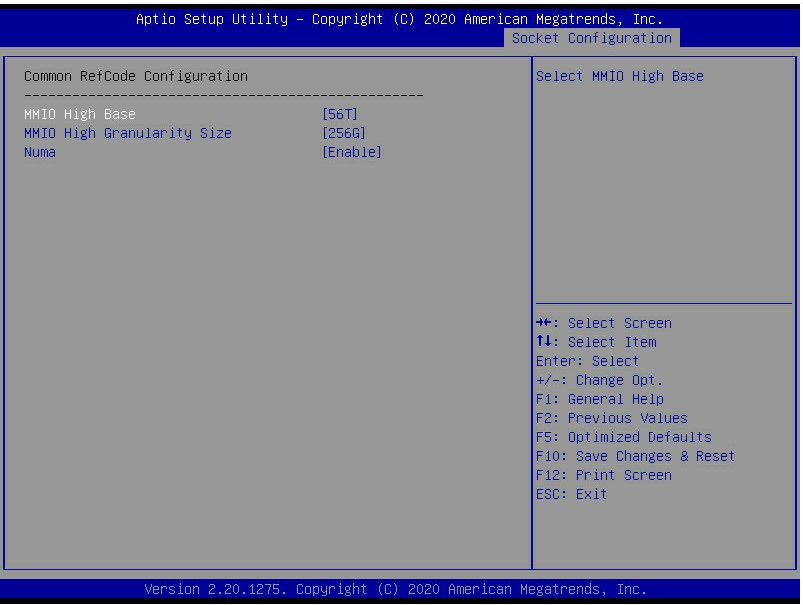Viewport: 803px width, 605px height.
Task: Click the Aptio Setup Utility title text
Action: click(x=399, y=19)
